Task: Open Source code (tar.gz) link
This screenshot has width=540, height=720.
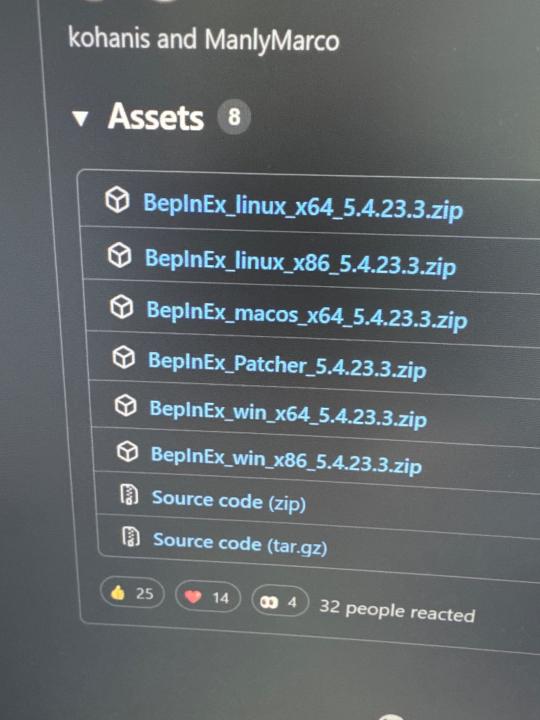Action: click(240, 543)
